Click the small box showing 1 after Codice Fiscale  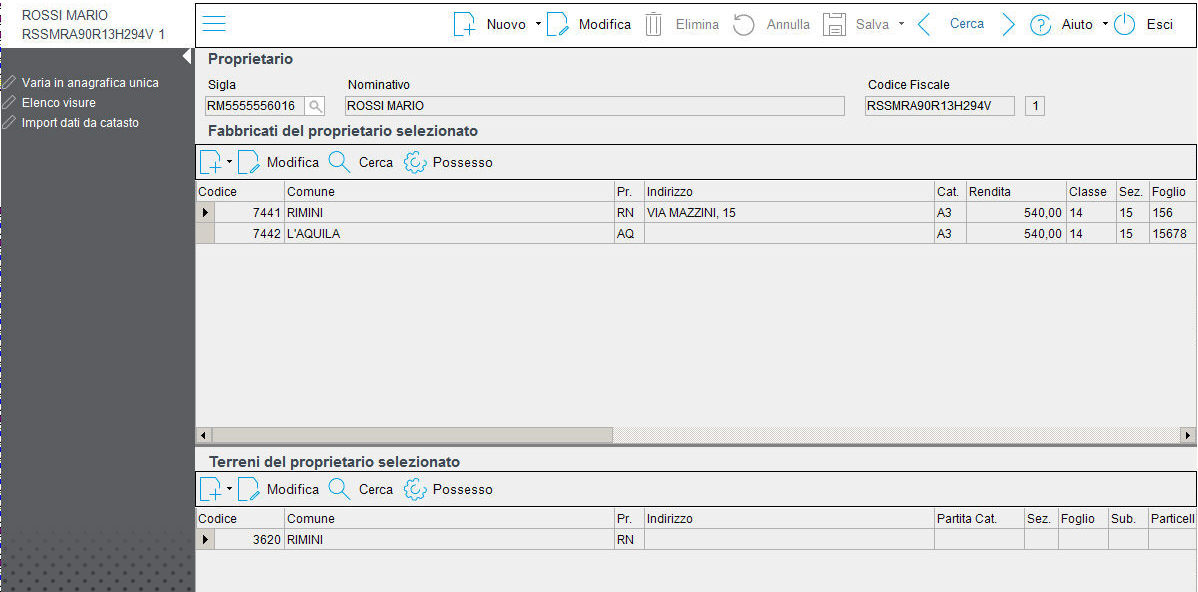(x=1035, y=106)
